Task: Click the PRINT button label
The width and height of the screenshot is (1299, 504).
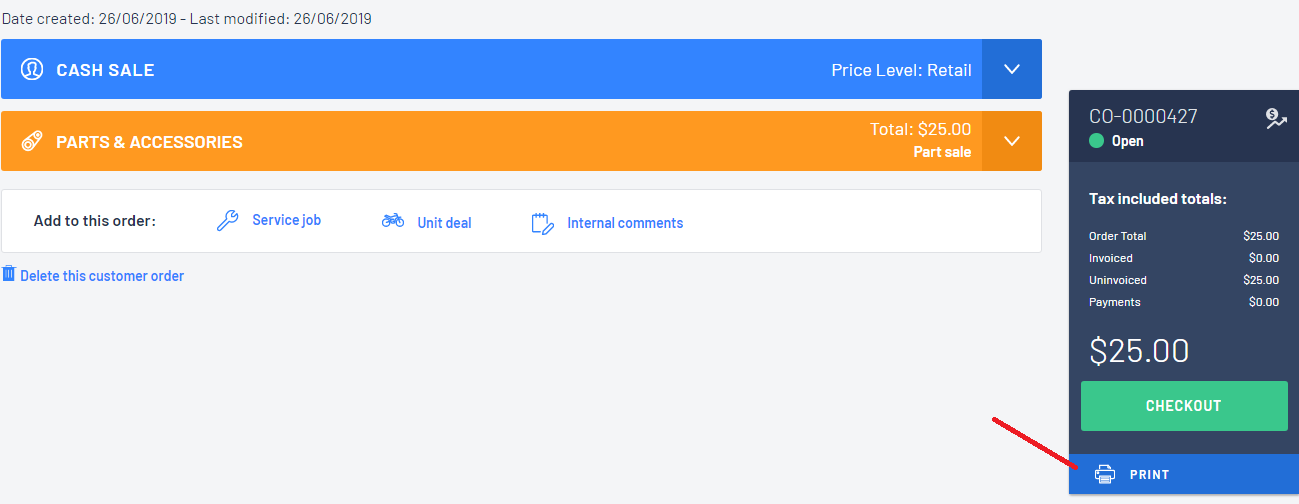Action: click(x=1150, y=475)
